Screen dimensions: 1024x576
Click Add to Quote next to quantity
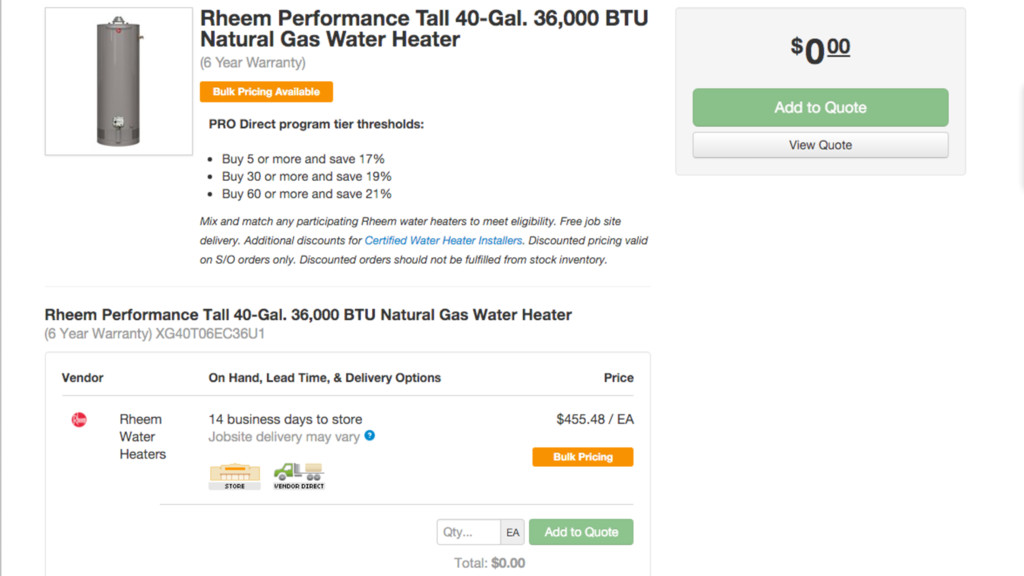click(x=581, y=532)
